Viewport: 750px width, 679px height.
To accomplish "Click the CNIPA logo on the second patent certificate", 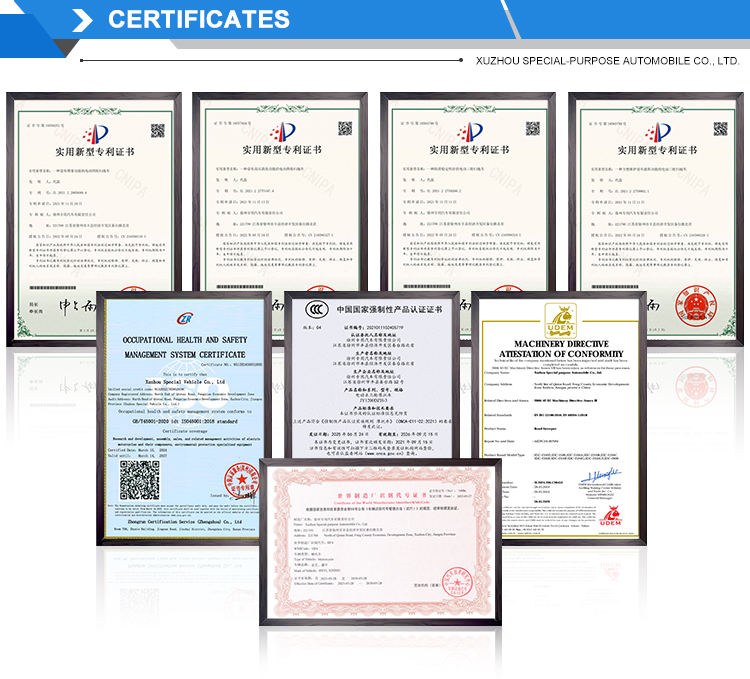I will pos(282,132).
